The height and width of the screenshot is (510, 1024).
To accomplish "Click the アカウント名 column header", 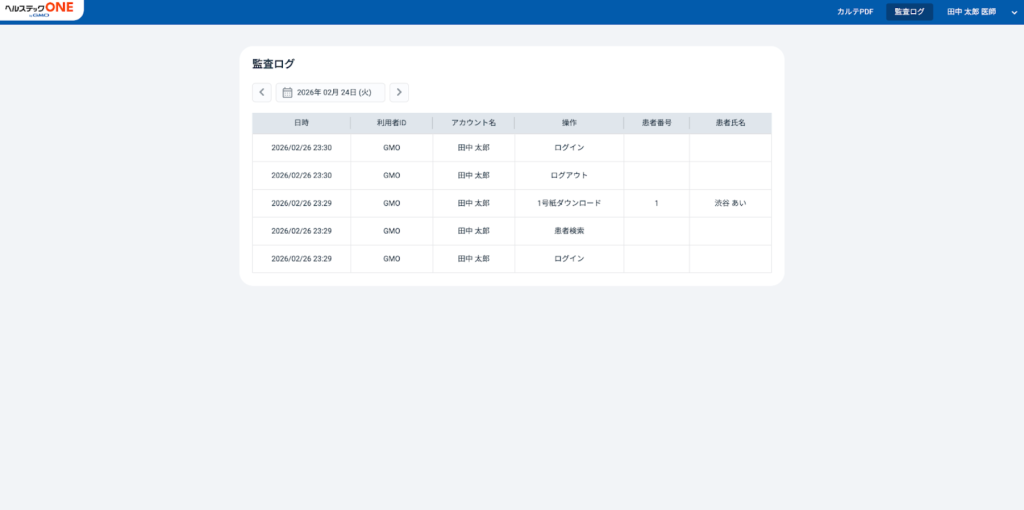I will click(473, 123).
